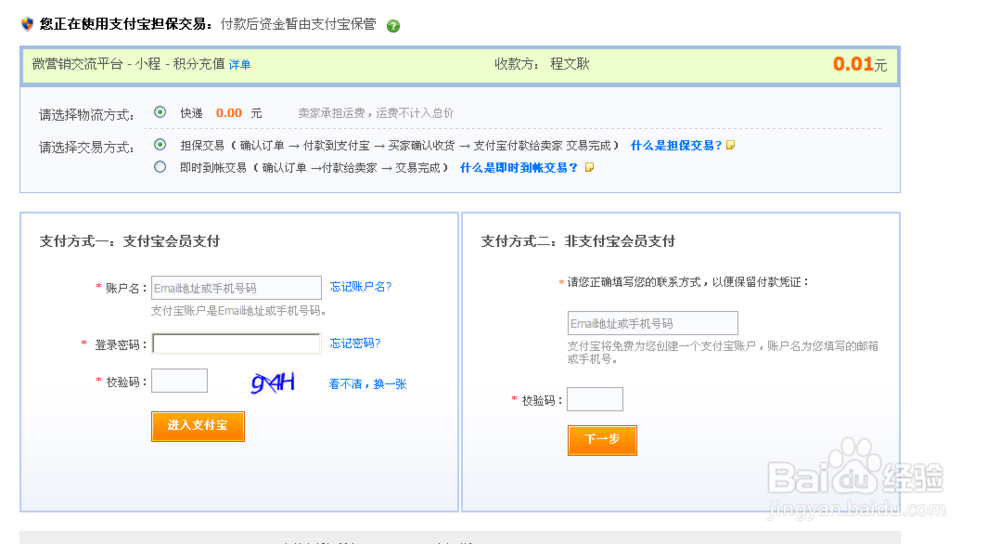Select the 快递 shipping radio button
Image resolution: width=1000 pixels, height=544 pixels.
click(x=160, y=112)
